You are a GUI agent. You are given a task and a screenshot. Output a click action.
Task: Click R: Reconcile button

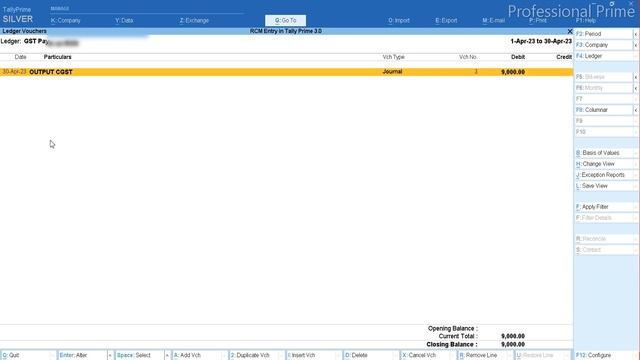pyautogui.click(x=605, y=239)
